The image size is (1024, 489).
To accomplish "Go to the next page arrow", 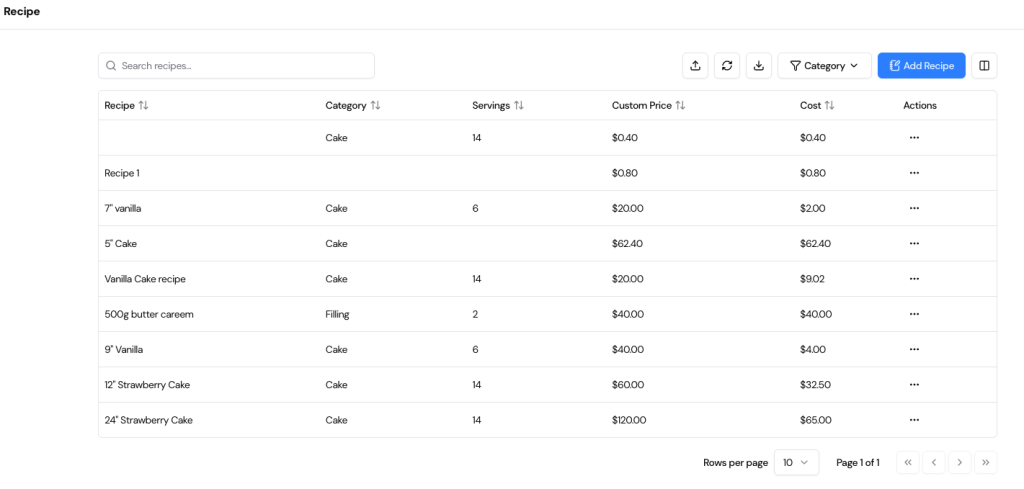I will [959, 462].
